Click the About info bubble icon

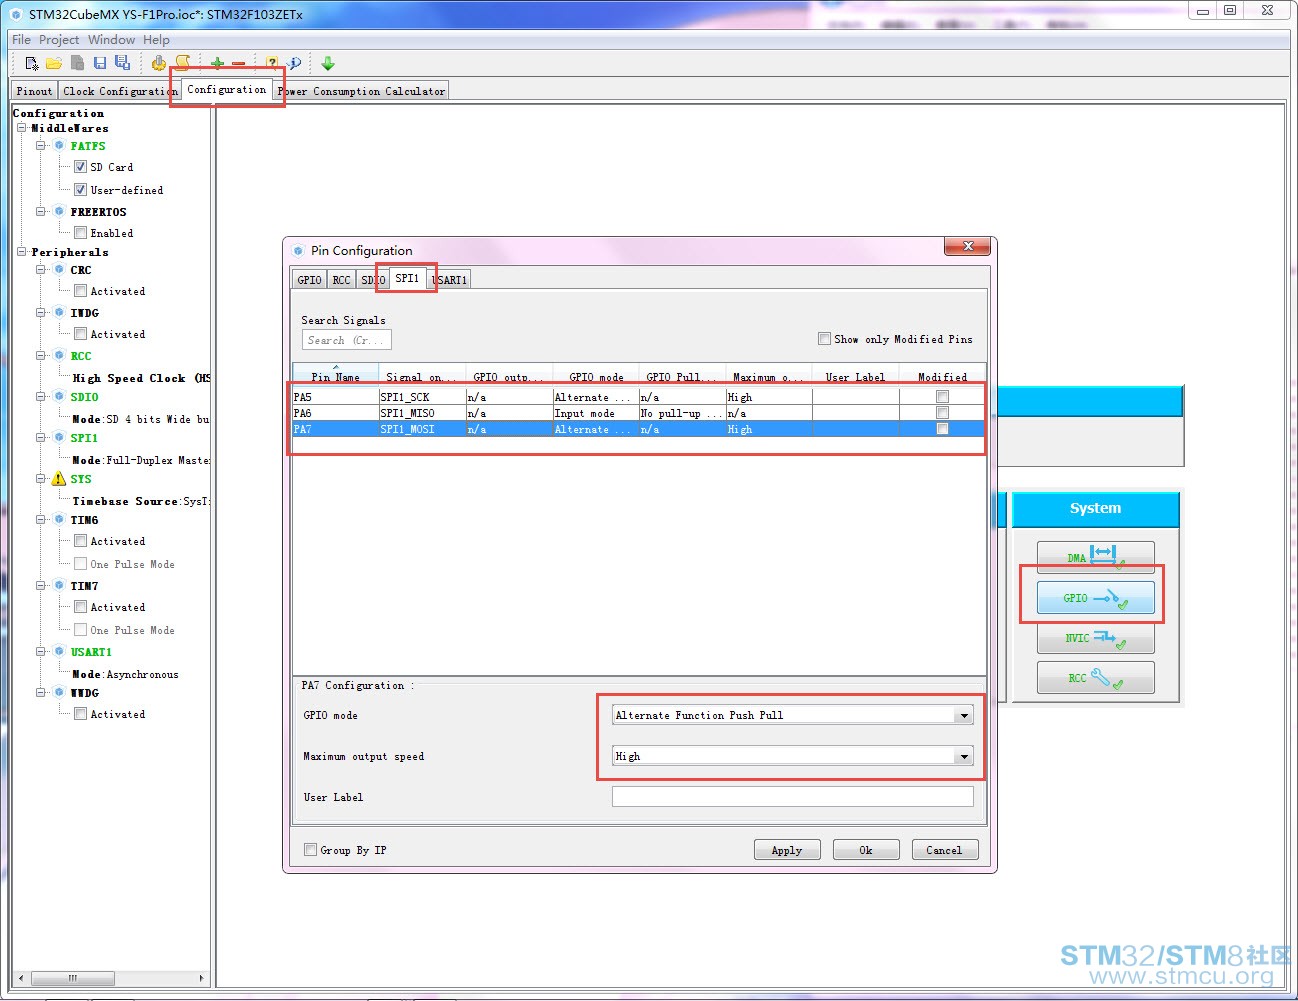tap(294, 63)
